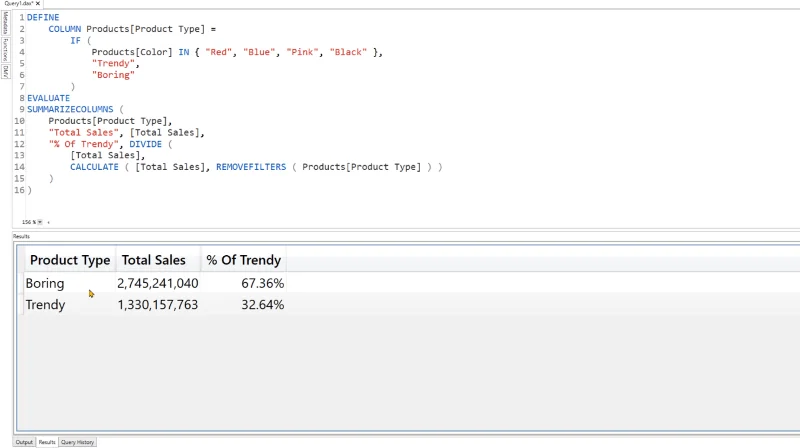Image resolution: width=800 pixels, height=448 pixels.
Task: Open the Functions side panel tab
Action: click(6, 49)
